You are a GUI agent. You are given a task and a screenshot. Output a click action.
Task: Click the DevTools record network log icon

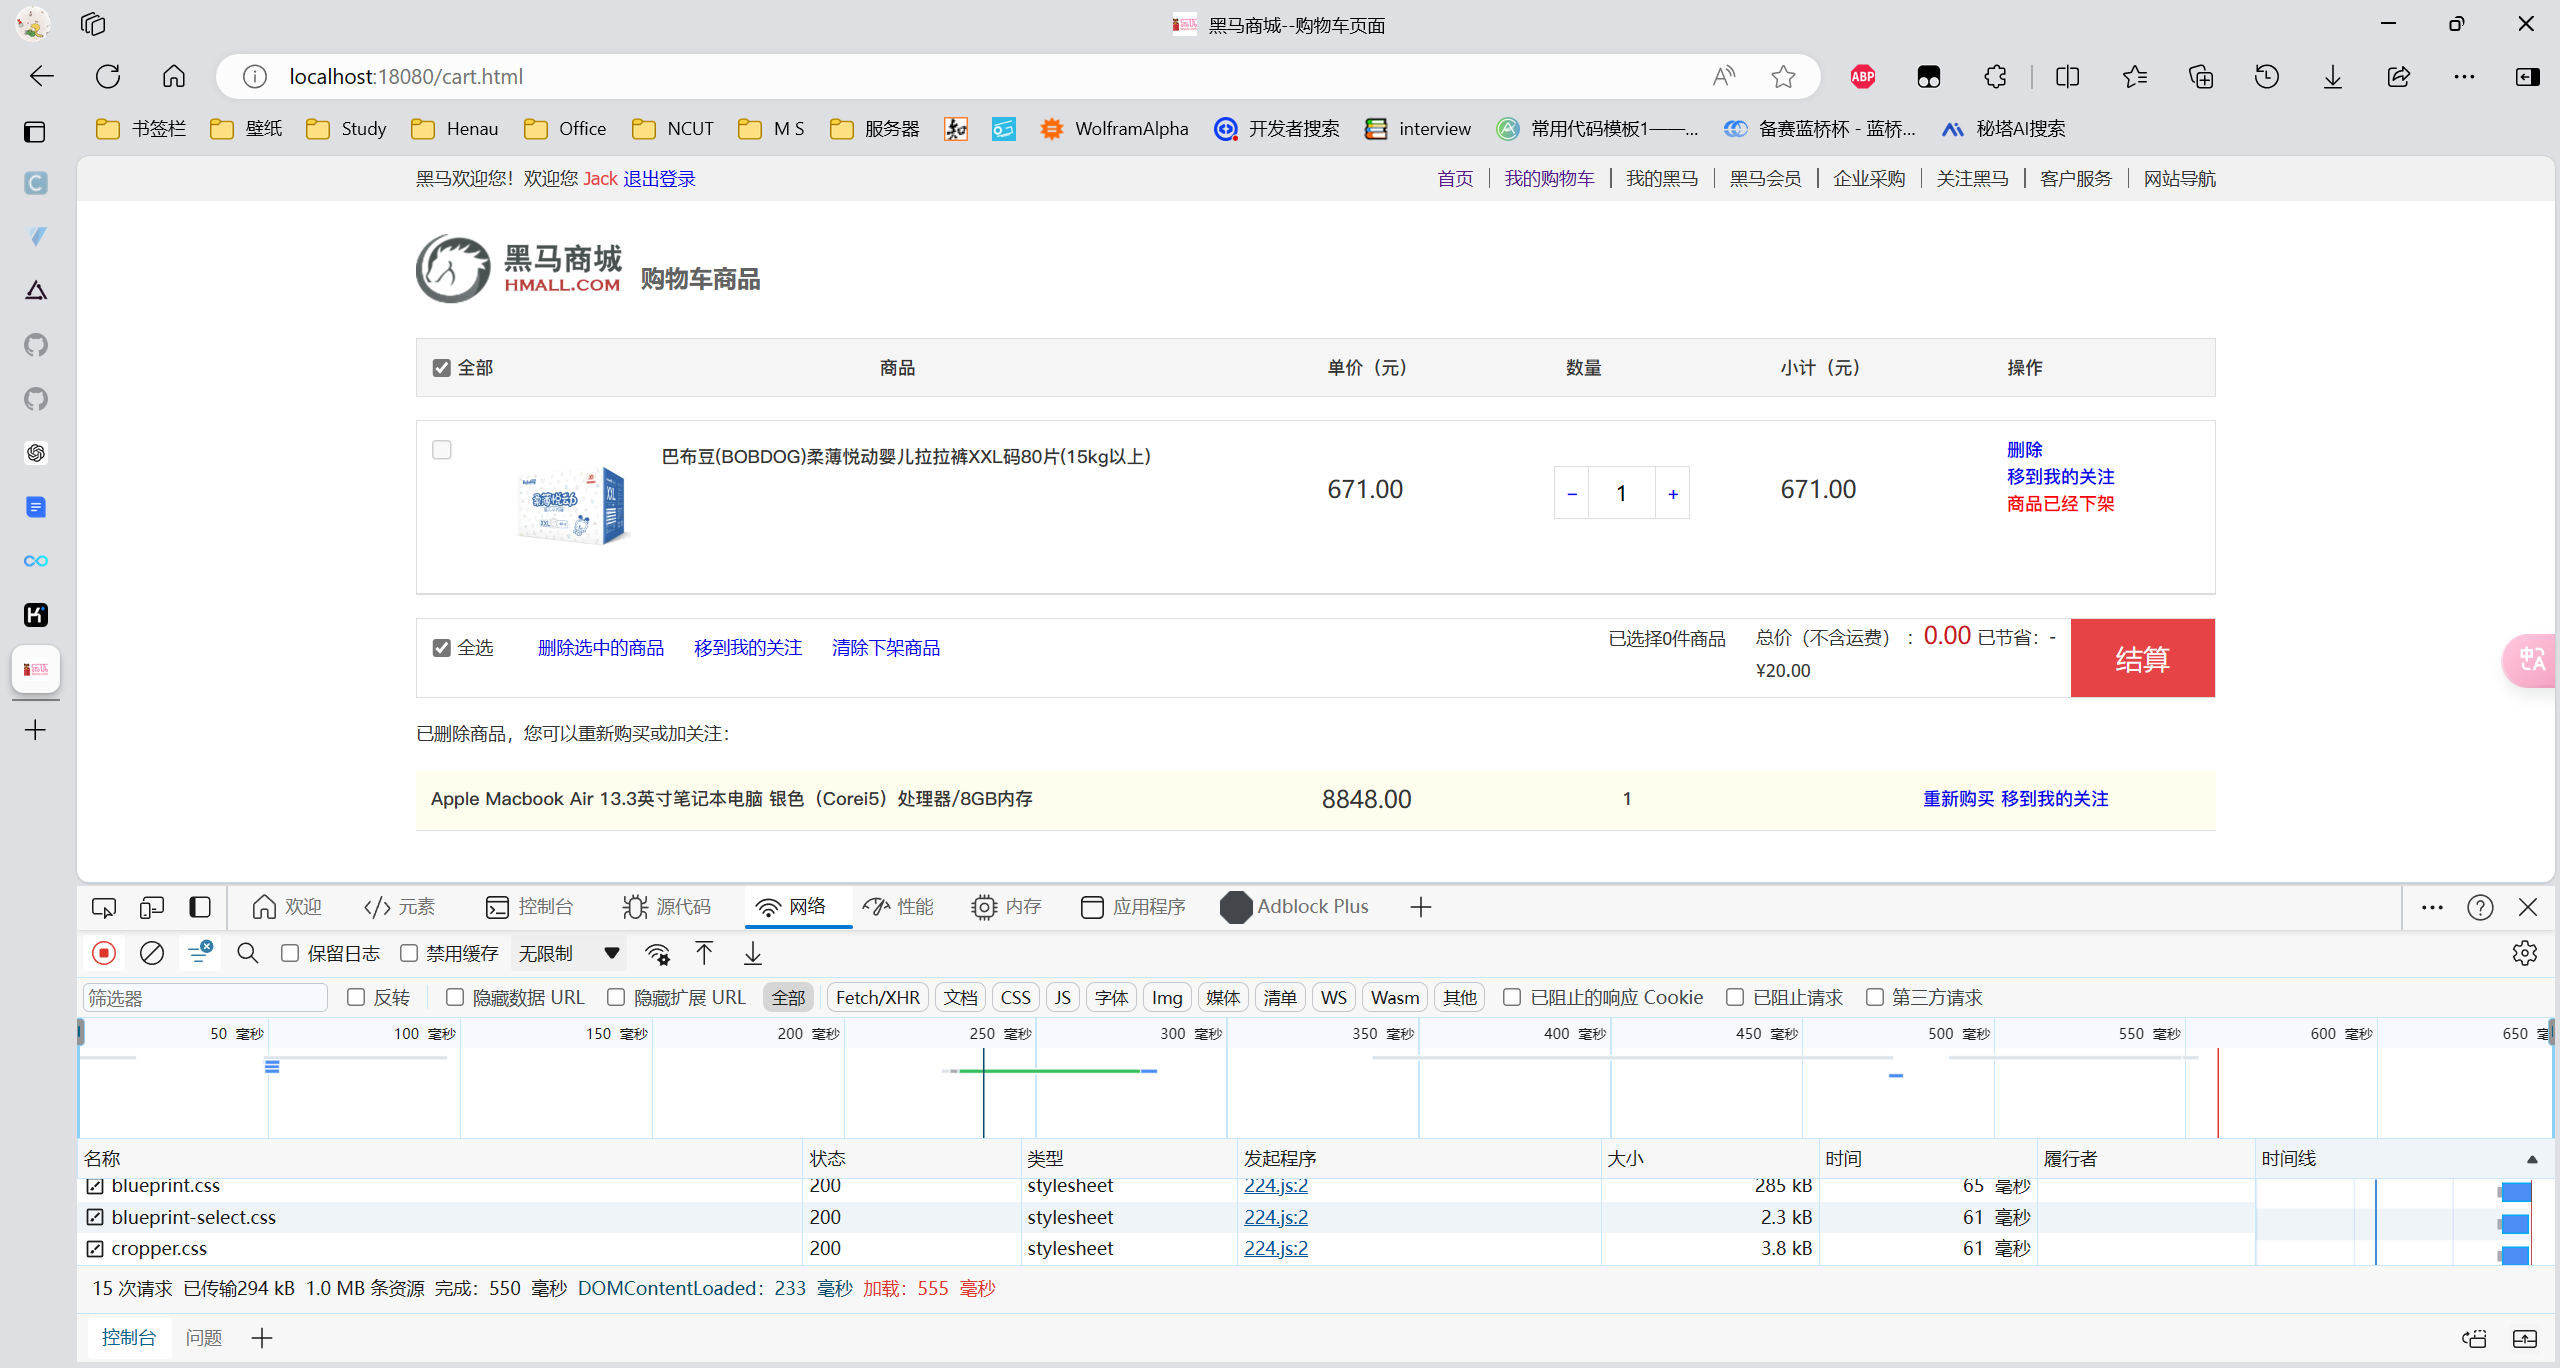point(104,953)
